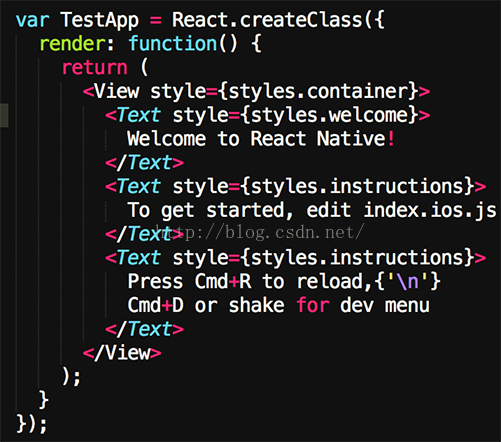Image resolution: width=501 pixels, height=442 pixels.
Task: Click the final '});' line
Action: tap(32, 424)
